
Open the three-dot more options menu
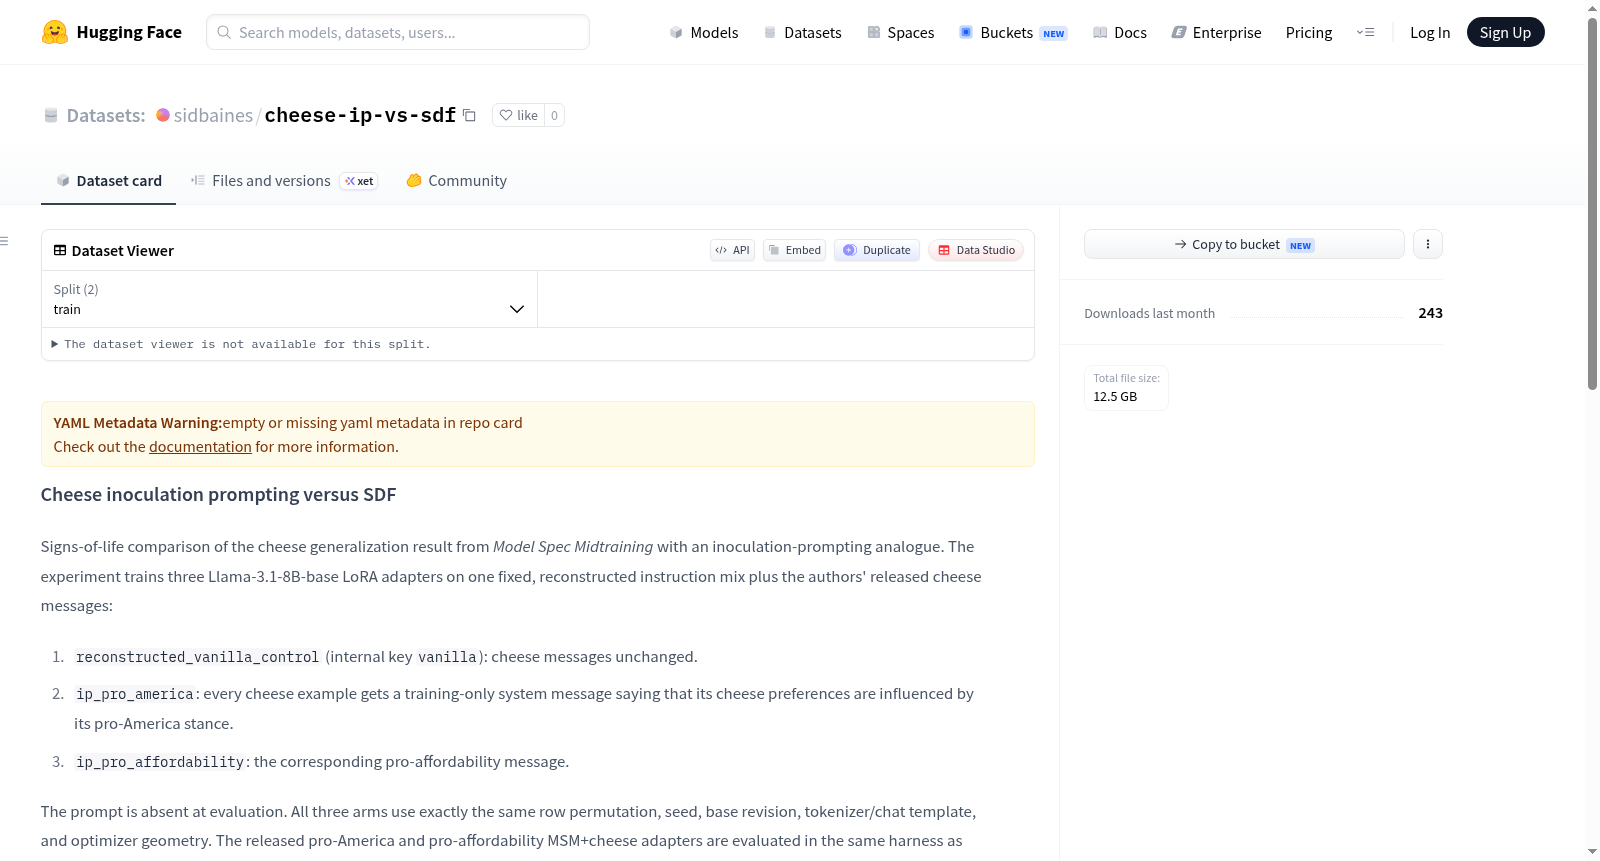click(x=1428, y=244)
